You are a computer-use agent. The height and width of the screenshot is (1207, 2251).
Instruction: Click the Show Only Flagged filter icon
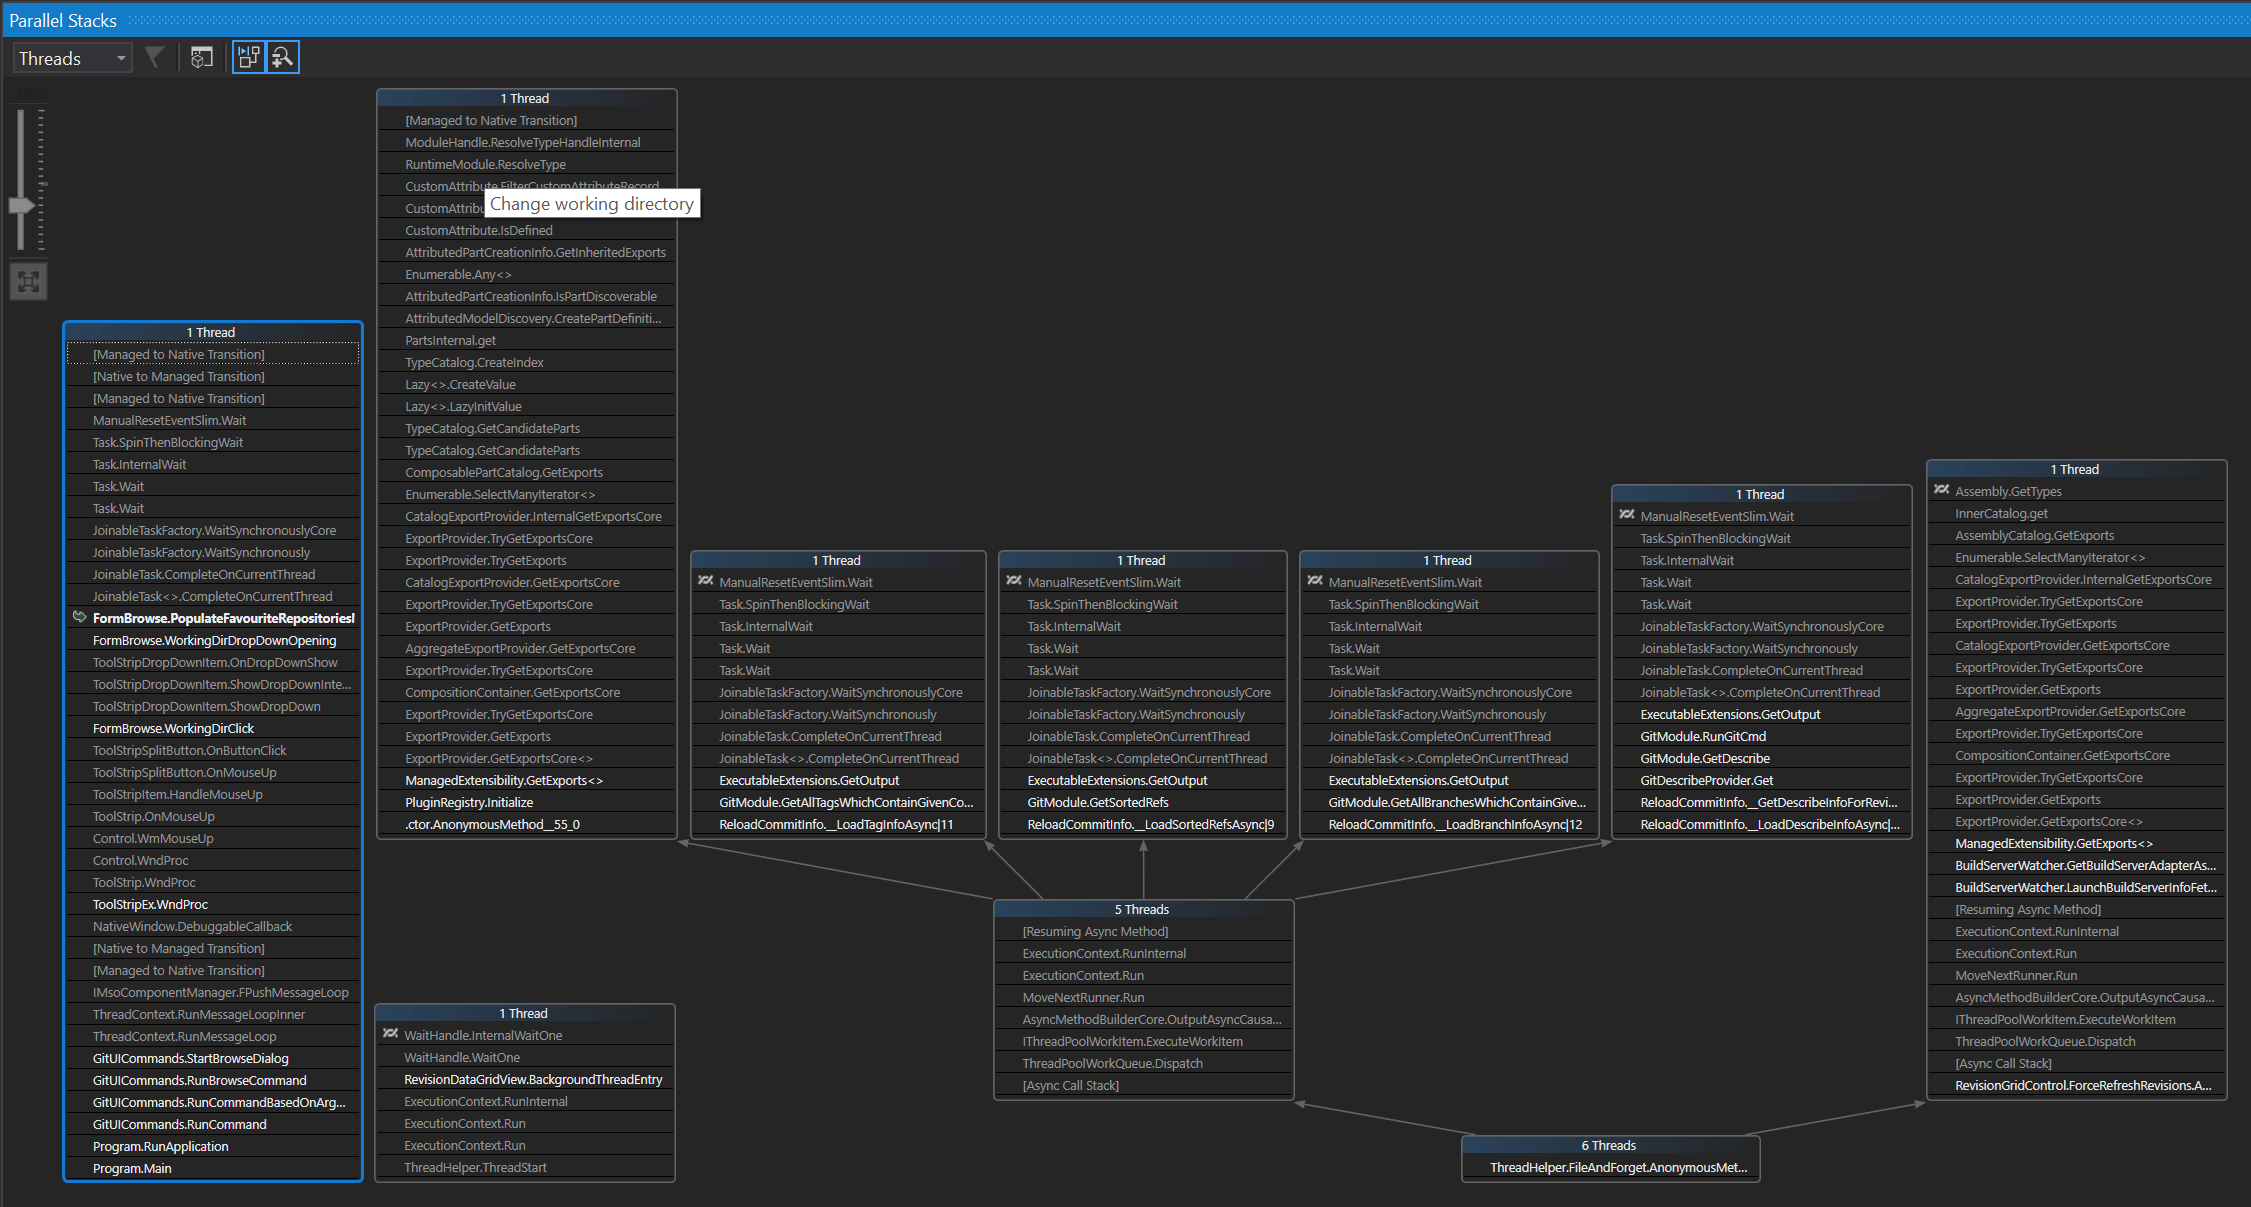[x=154, y=57]
